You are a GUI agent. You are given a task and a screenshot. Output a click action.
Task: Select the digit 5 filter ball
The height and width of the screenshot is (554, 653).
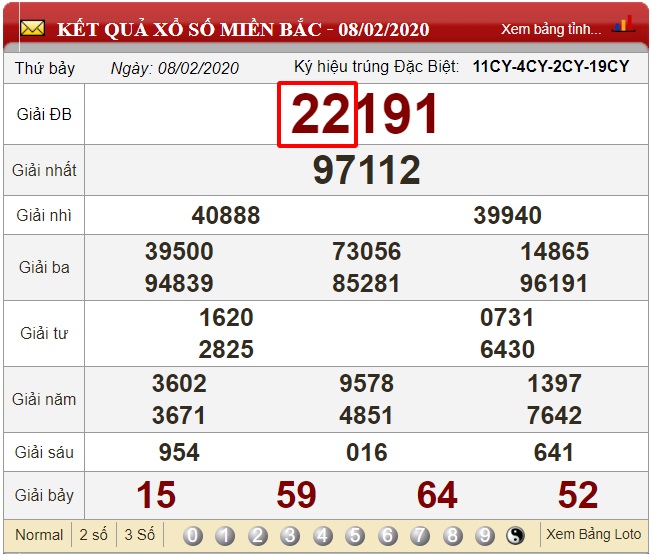[x=355, y=535]
